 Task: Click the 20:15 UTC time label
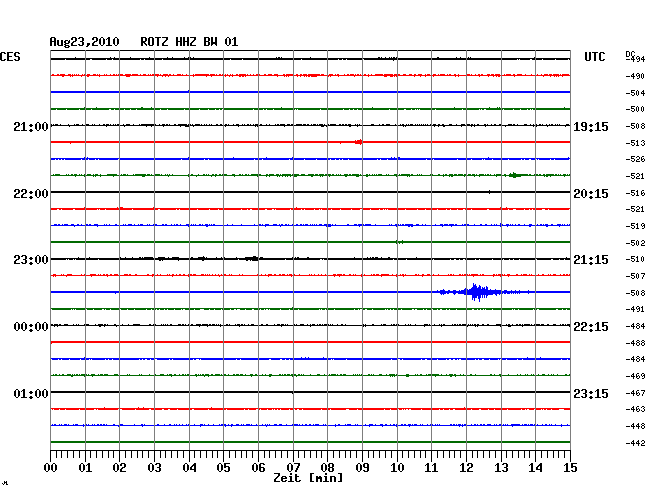[x=591, y=194]
